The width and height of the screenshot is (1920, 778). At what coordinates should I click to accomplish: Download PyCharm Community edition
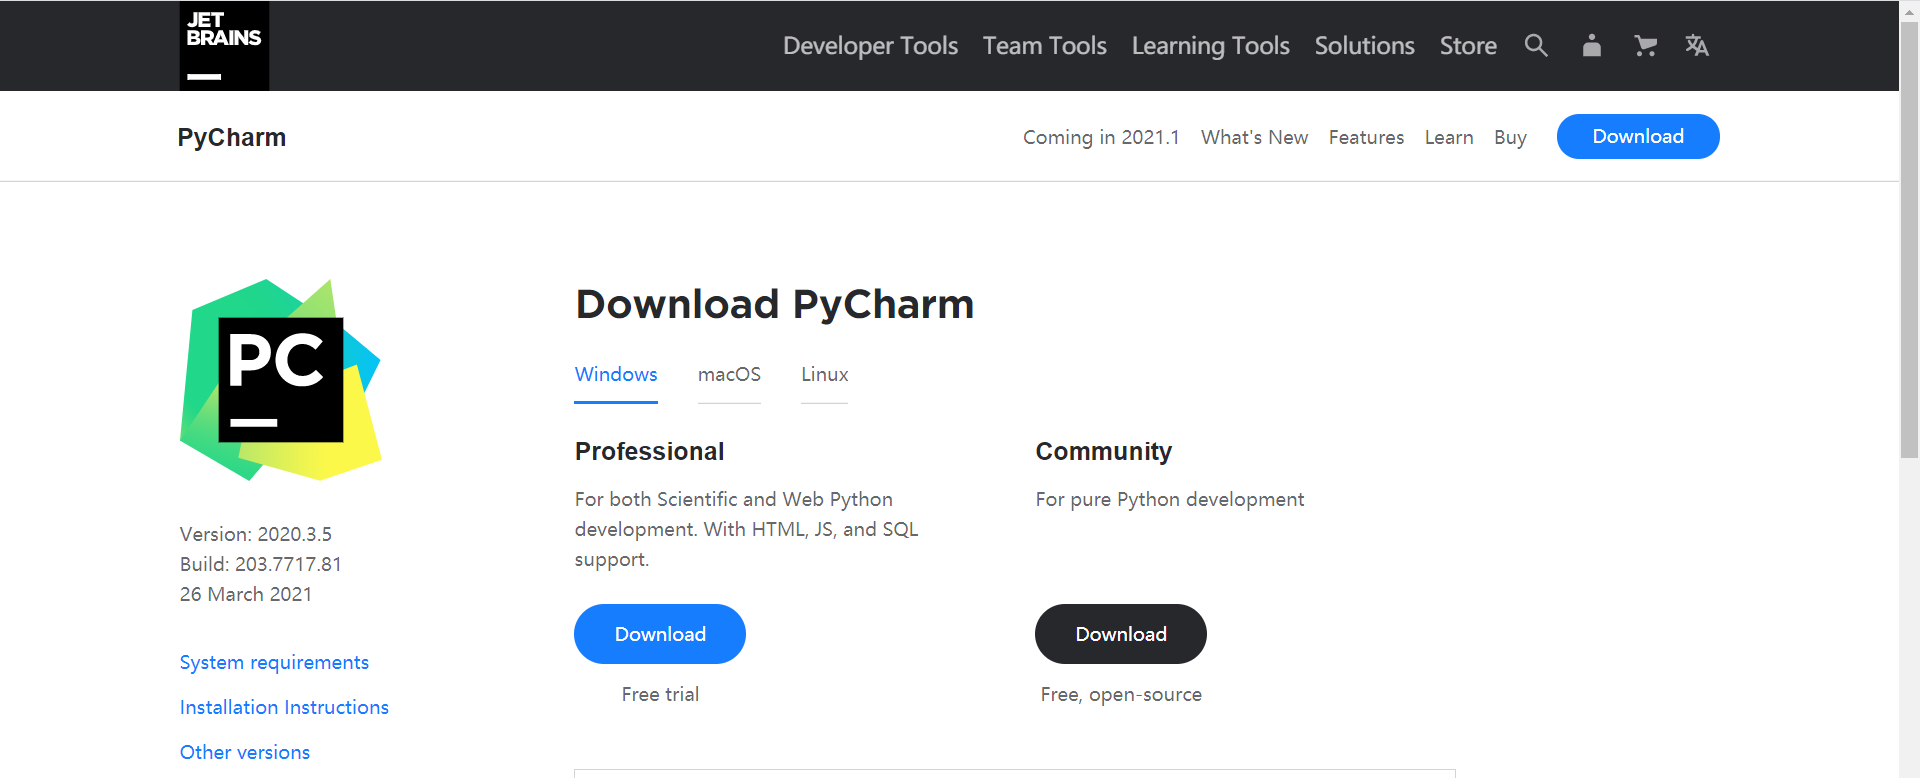click(1121, 634)
